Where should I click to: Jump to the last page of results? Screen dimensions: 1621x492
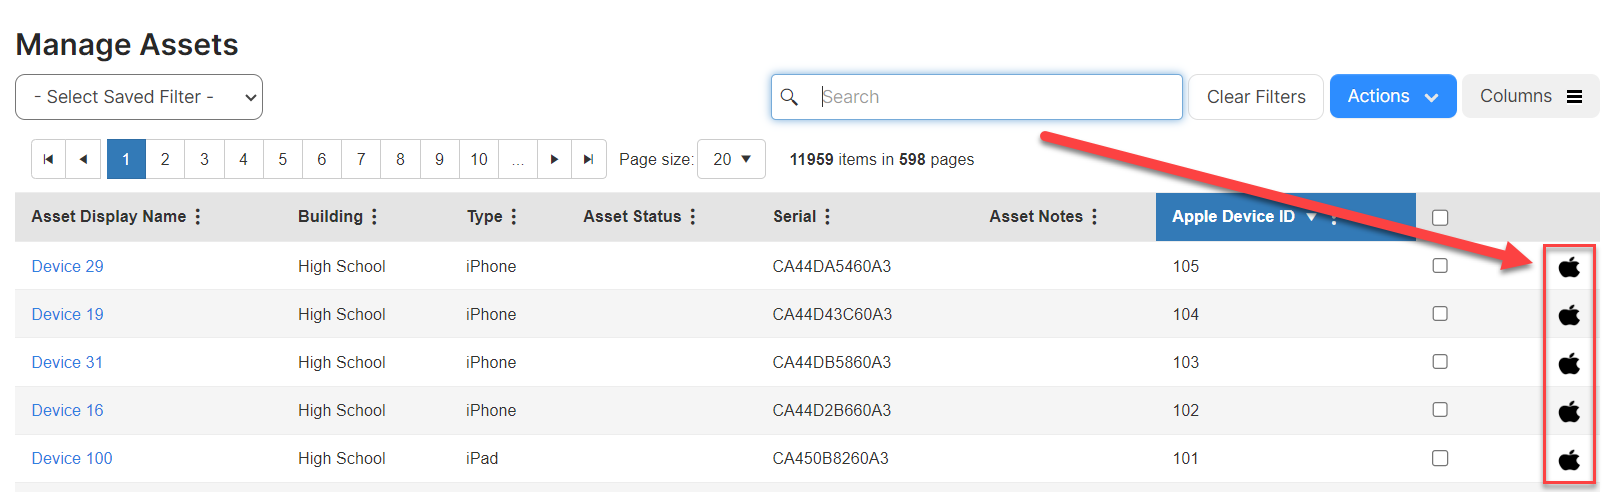[588, 159]
